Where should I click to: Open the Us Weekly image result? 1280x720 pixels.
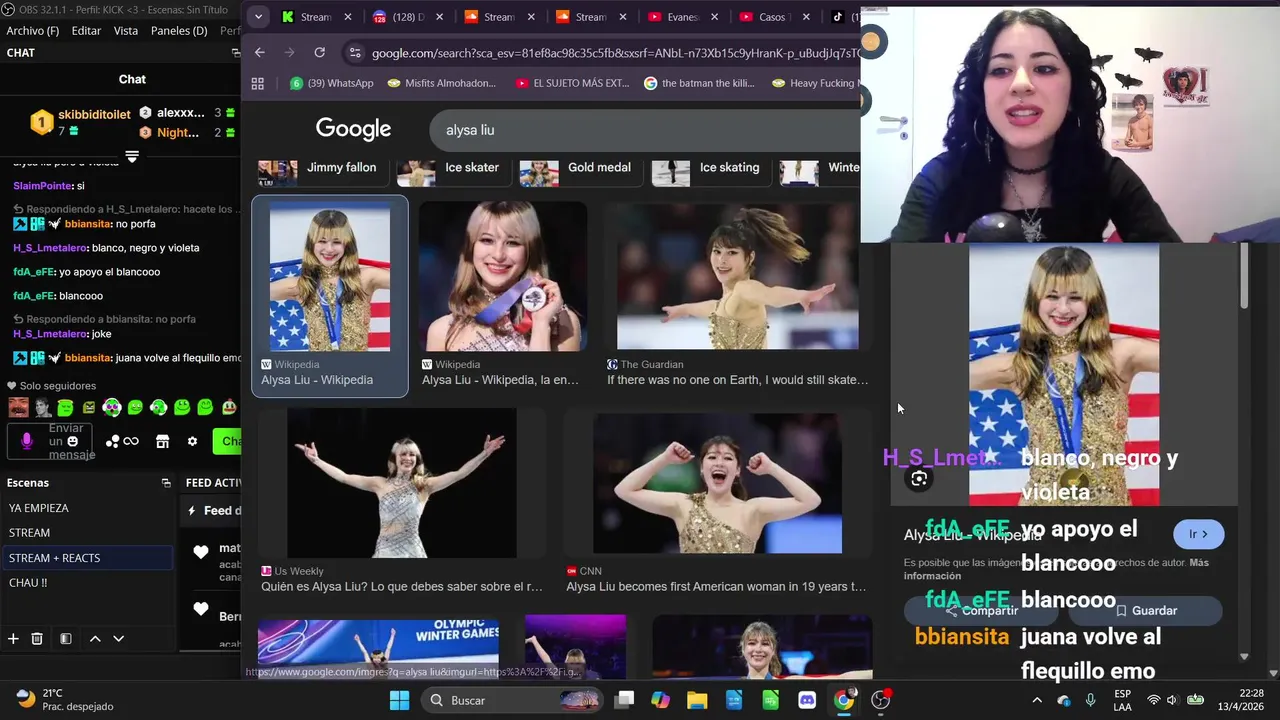pyautogui.click(x=402, y=483)
